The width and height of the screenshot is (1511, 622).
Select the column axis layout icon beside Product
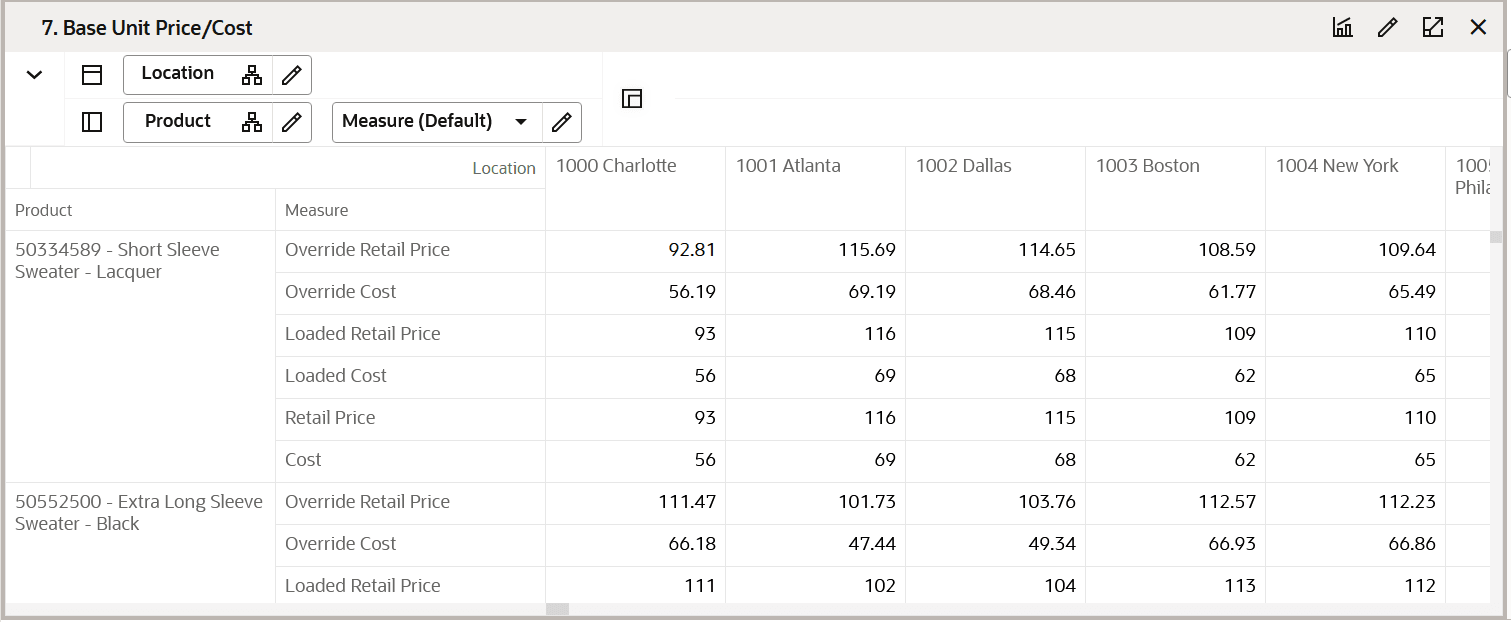tap(91, 121)
